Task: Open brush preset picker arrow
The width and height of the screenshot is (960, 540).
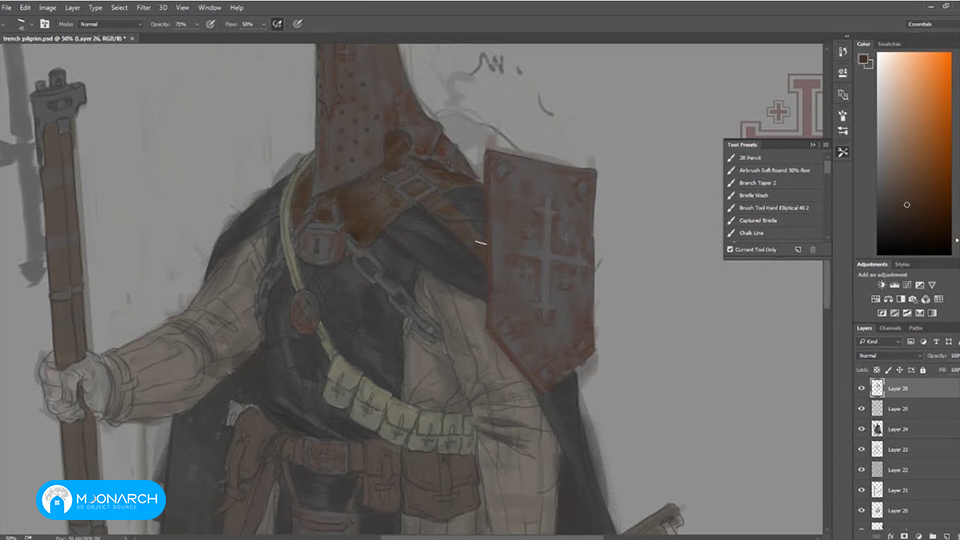Action: [32, 24]
